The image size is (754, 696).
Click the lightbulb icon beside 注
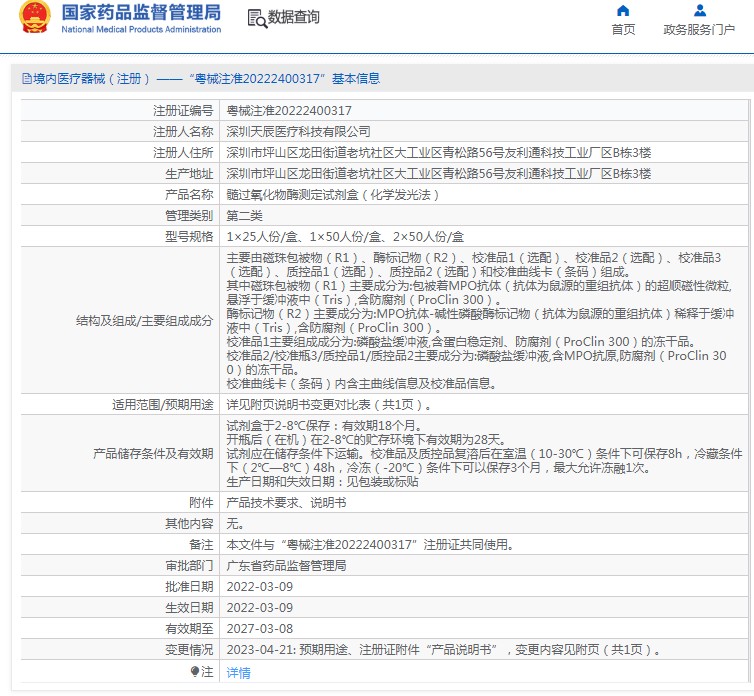(195, 671)
